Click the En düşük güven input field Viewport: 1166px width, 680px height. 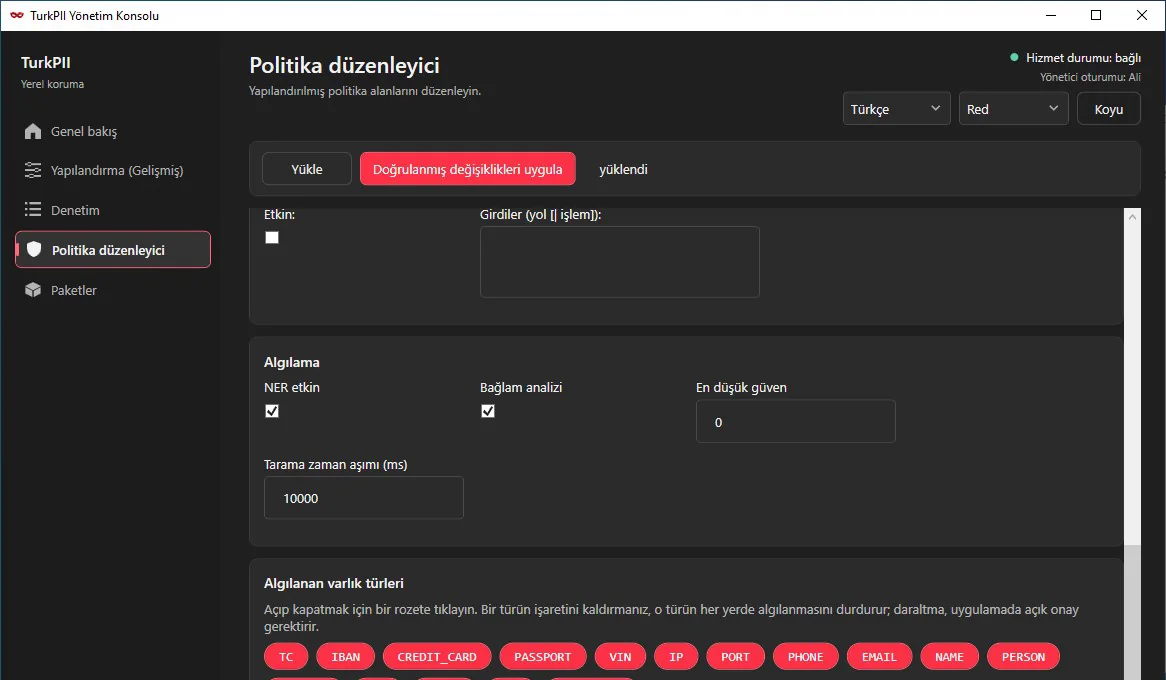point(796,421)
